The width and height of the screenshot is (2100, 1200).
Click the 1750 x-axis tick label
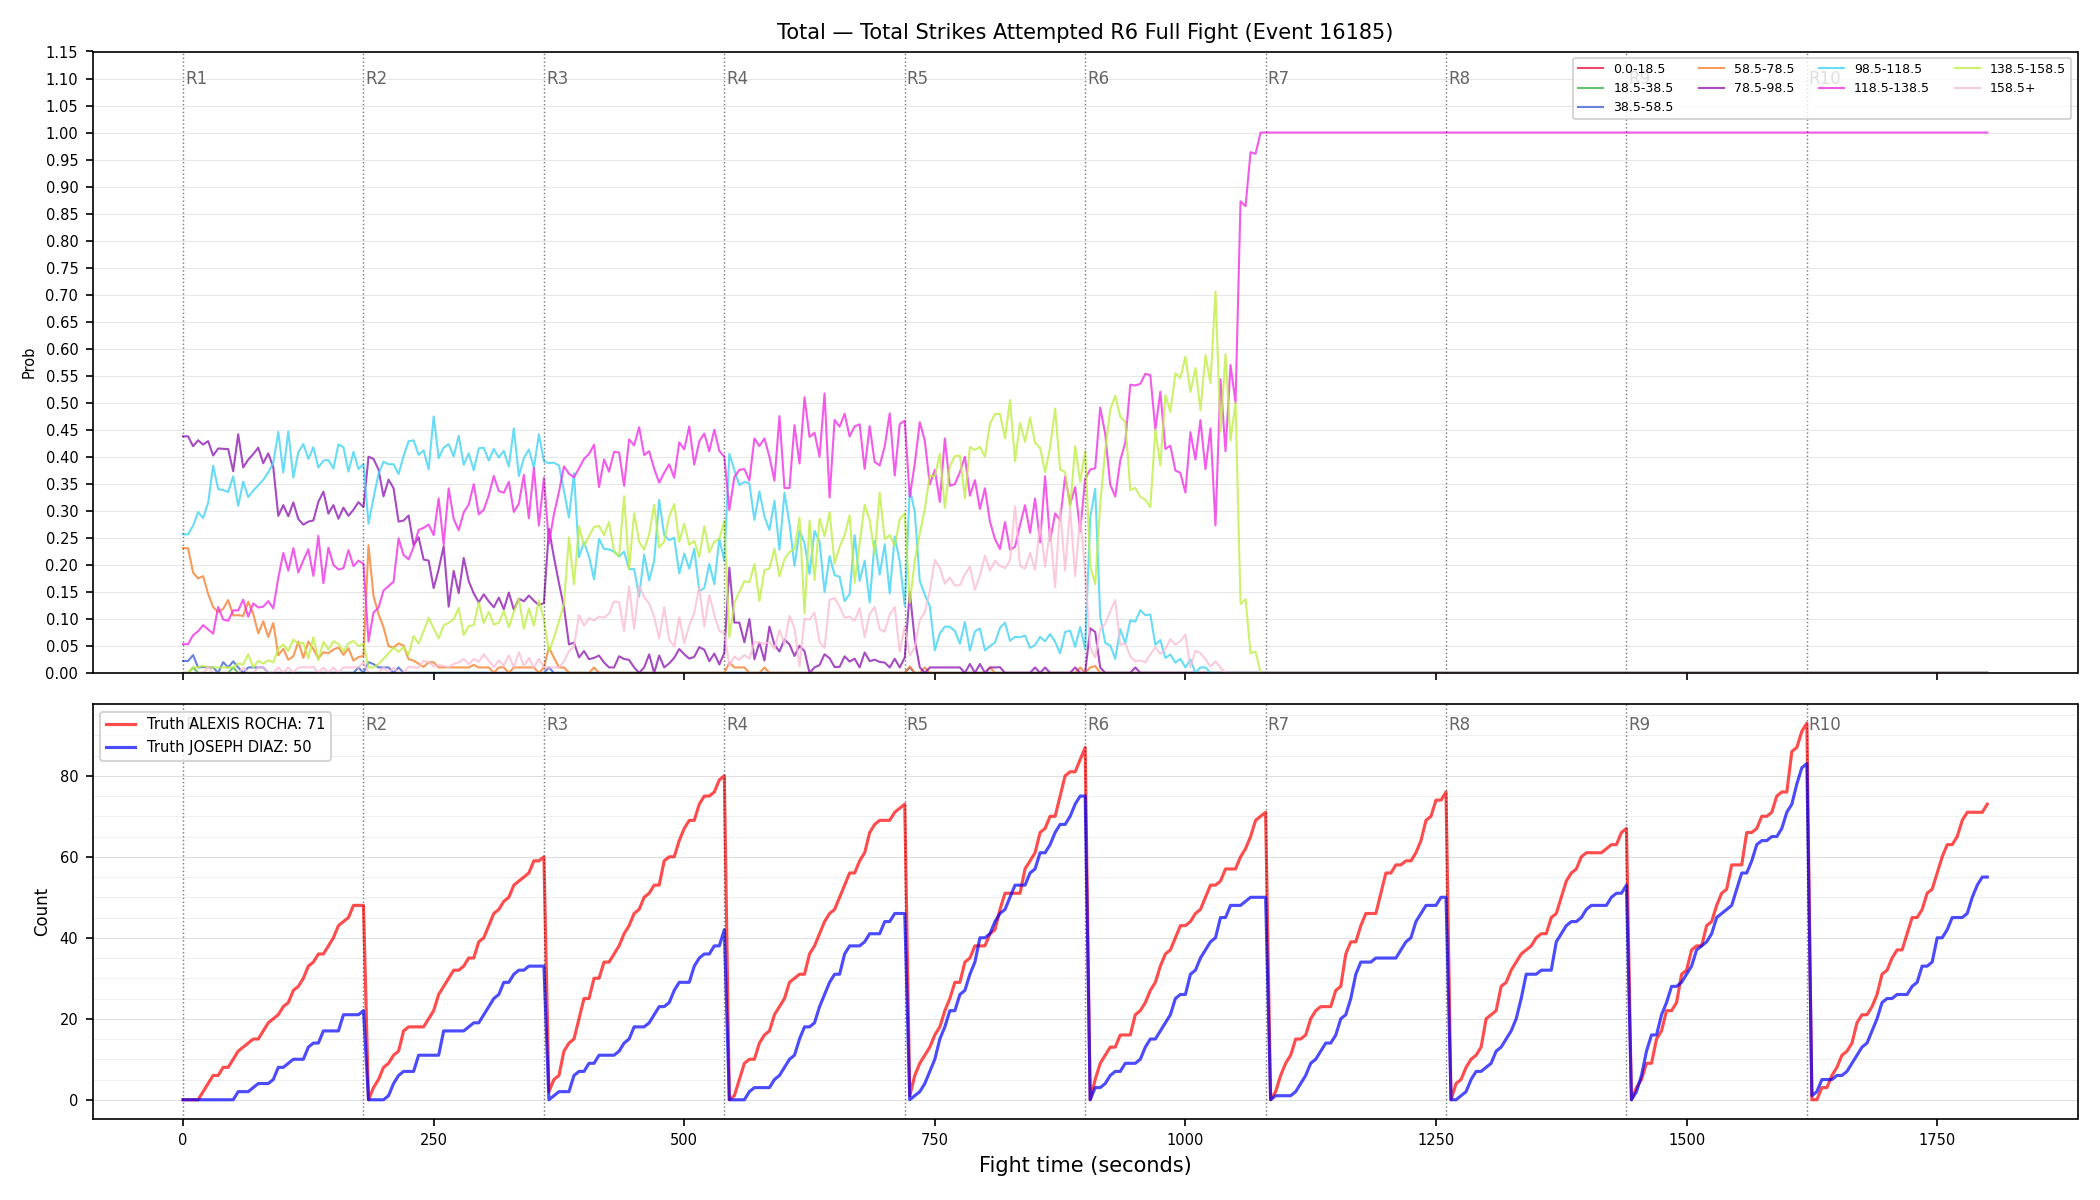1937,1139
